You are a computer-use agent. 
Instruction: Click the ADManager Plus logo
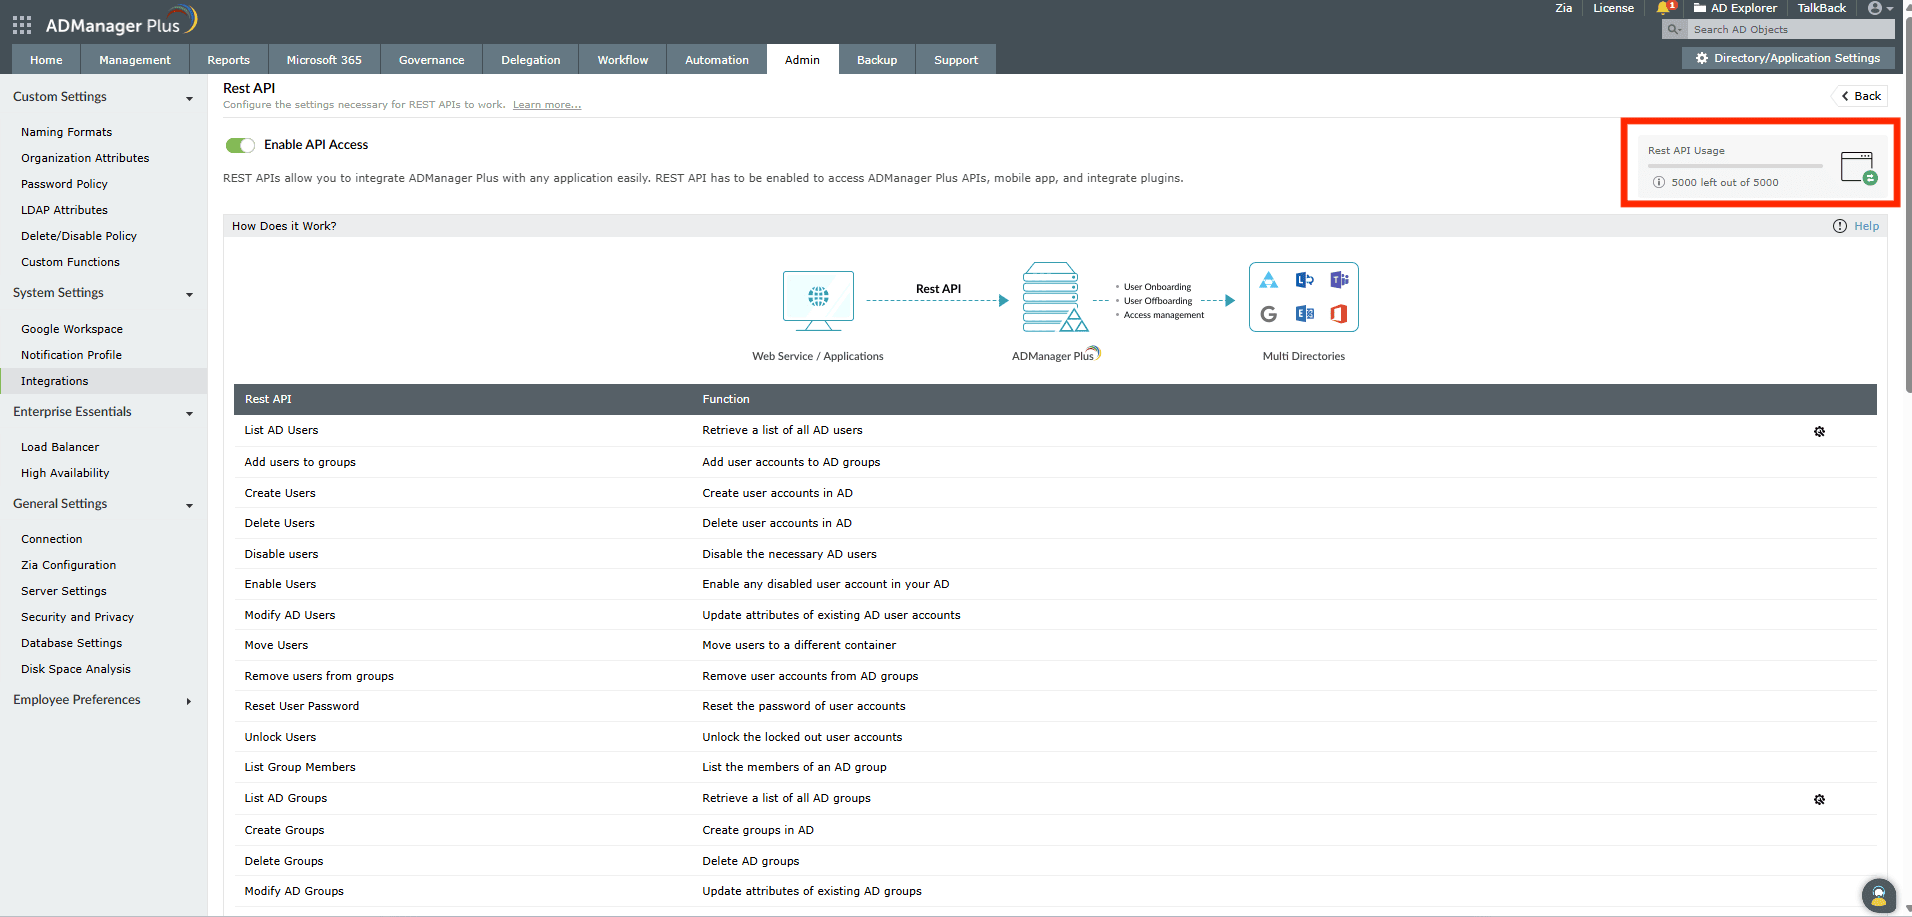point(121,22)
